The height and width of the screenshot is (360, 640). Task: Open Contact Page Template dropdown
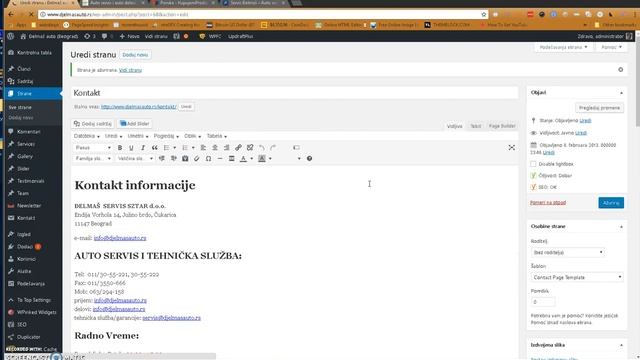[x=577, y=277]
